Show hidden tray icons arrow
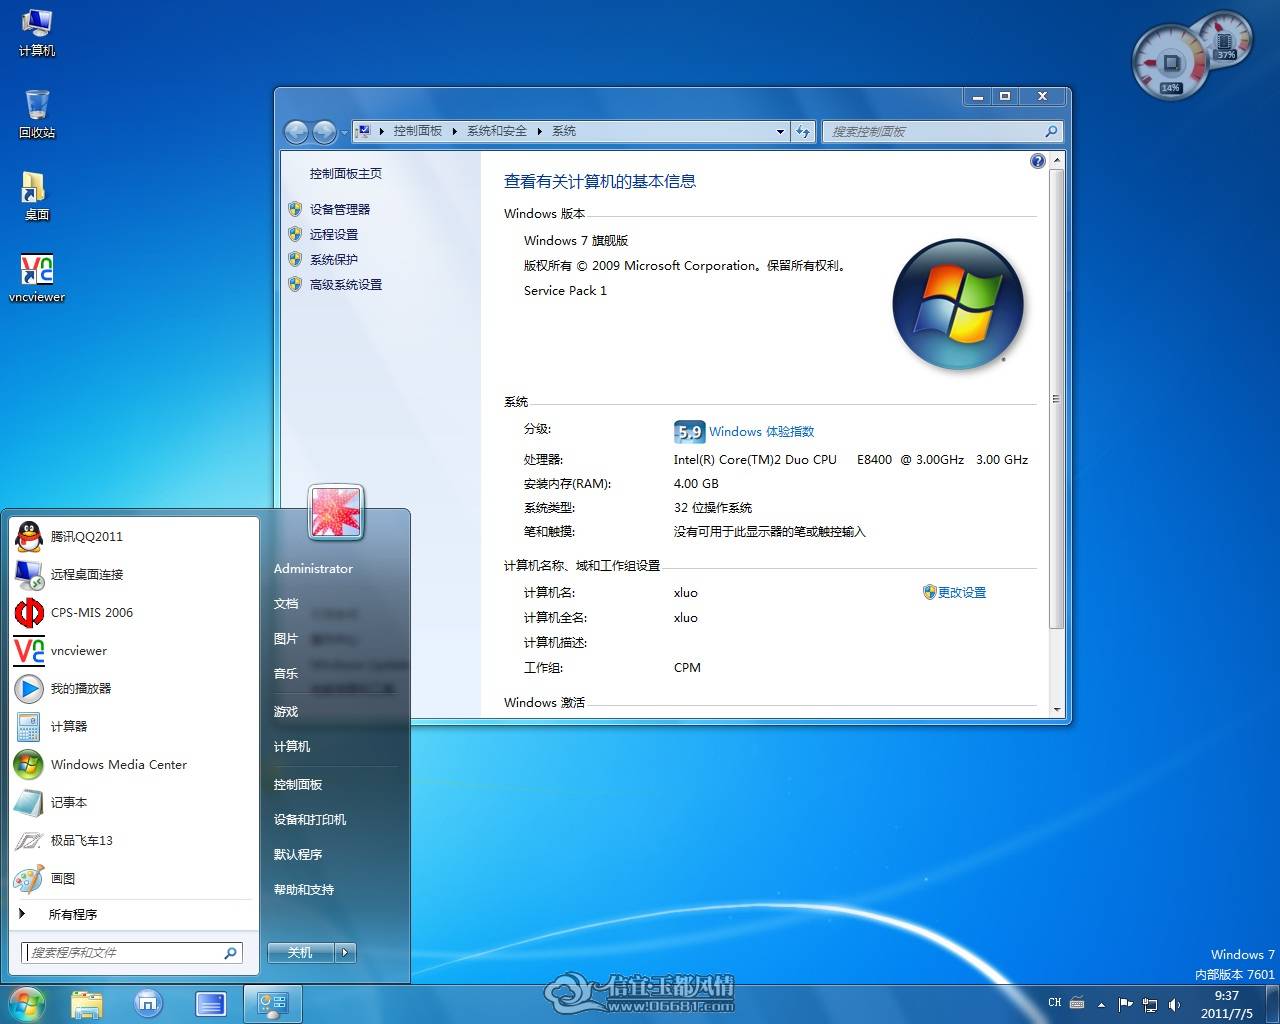This screenshot has height=1024, width=1280. coord(1101,1004)
